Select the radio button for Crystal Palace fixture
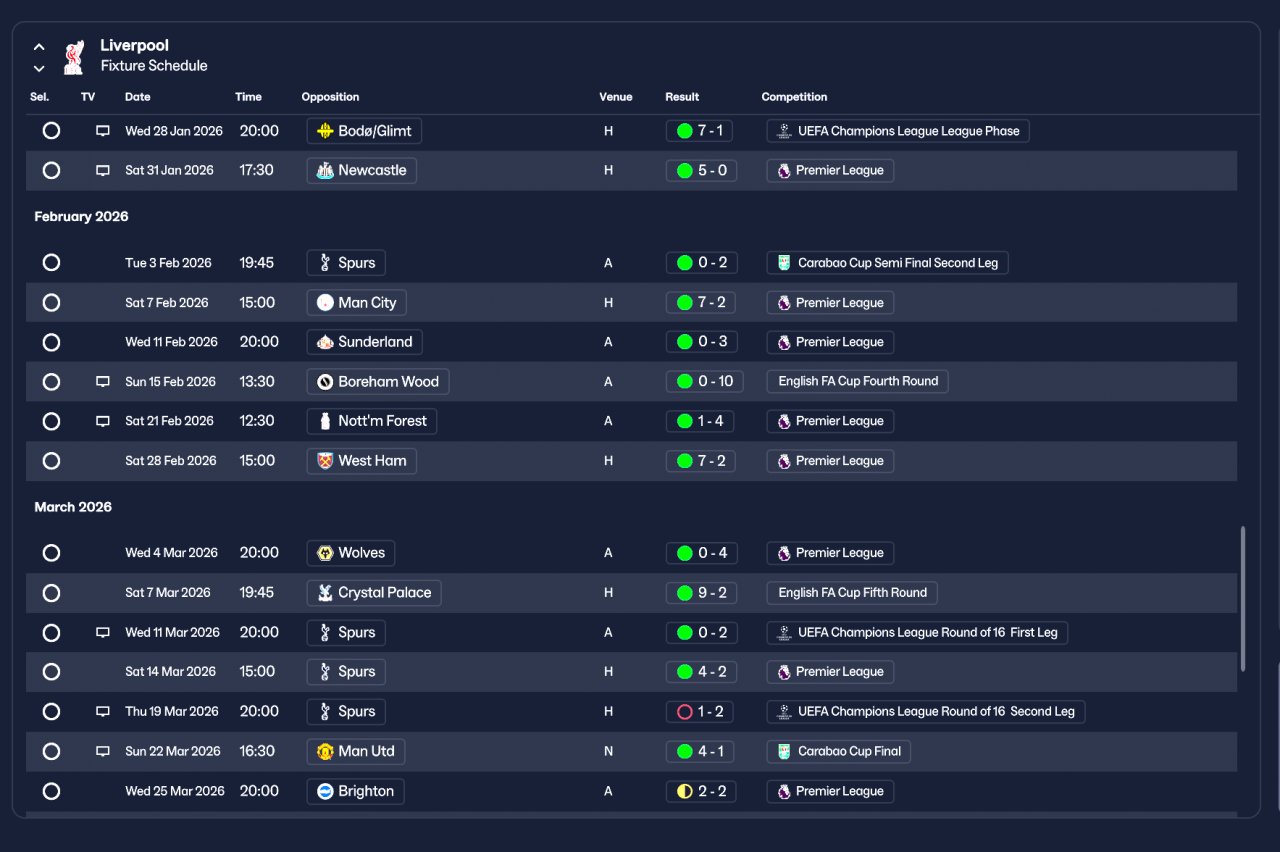The width and height of the screenshot is (1280, 852). pyautogui.click(x=52, y=593)
